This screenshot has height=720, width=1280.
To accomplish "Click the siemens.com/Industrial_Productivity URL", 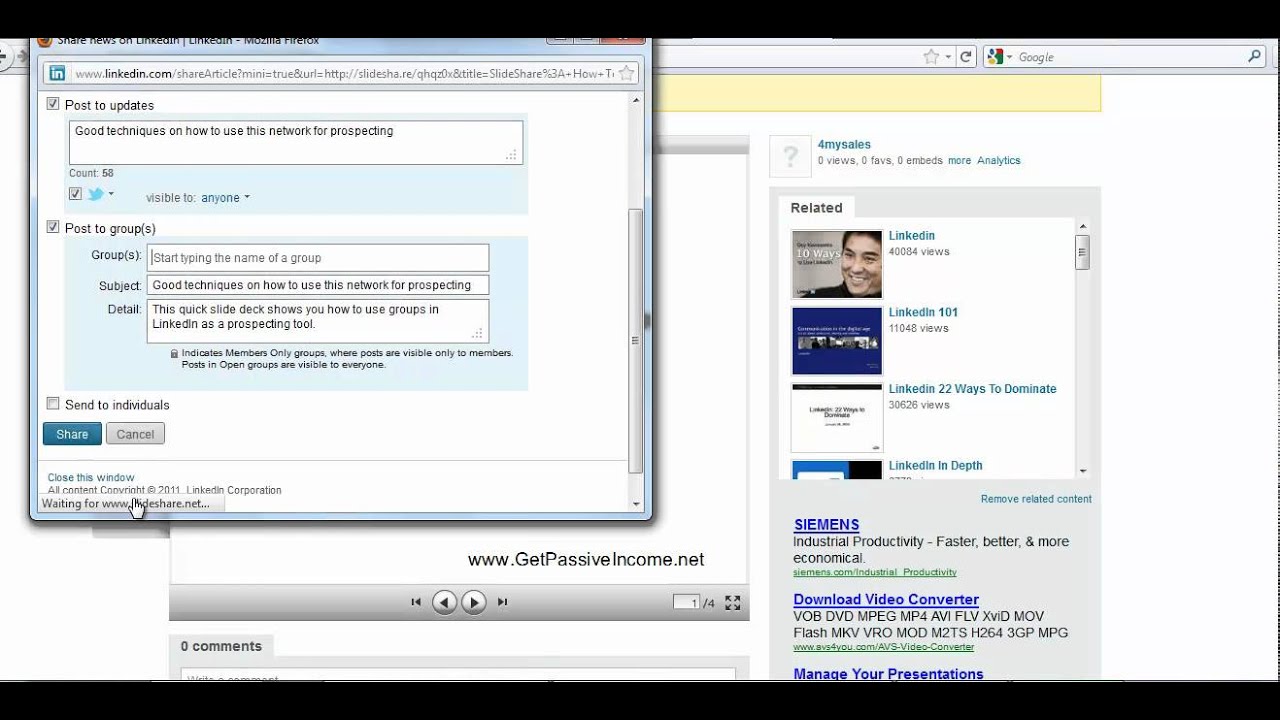I will [875, 572].
